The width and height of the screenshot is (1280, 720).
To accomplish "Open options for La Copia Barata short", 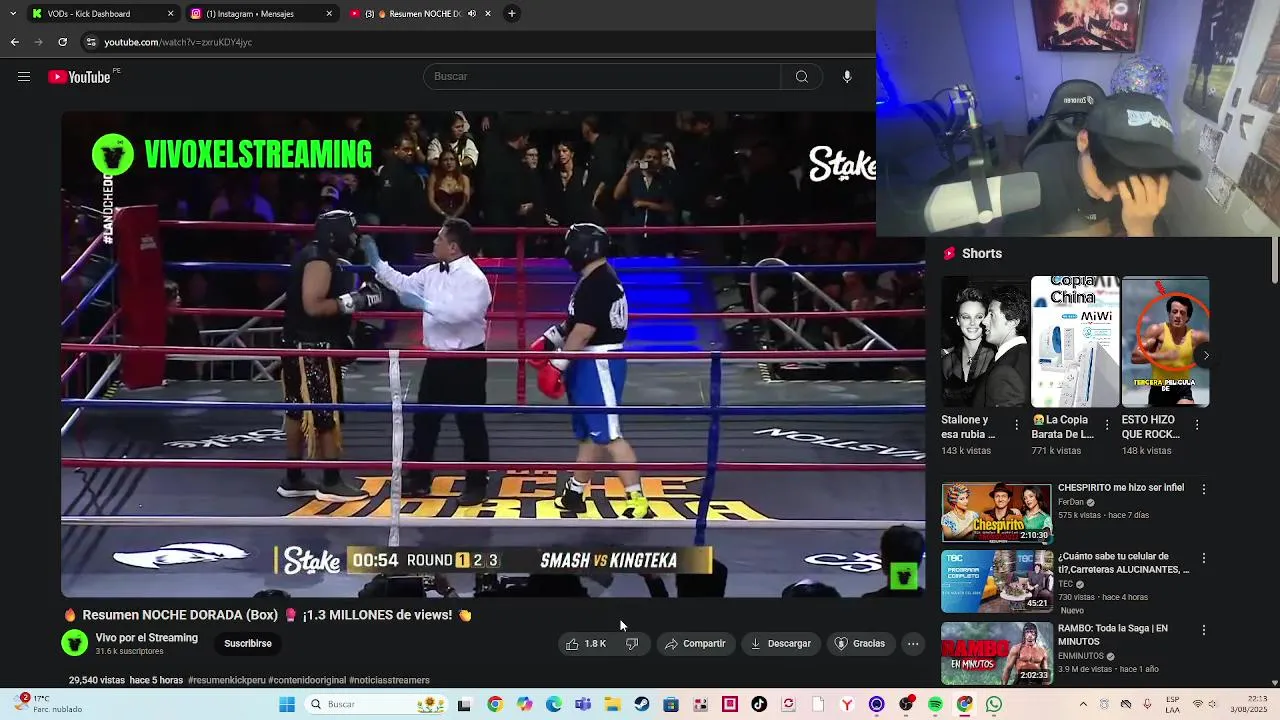I will click(x=1107, y=425).
